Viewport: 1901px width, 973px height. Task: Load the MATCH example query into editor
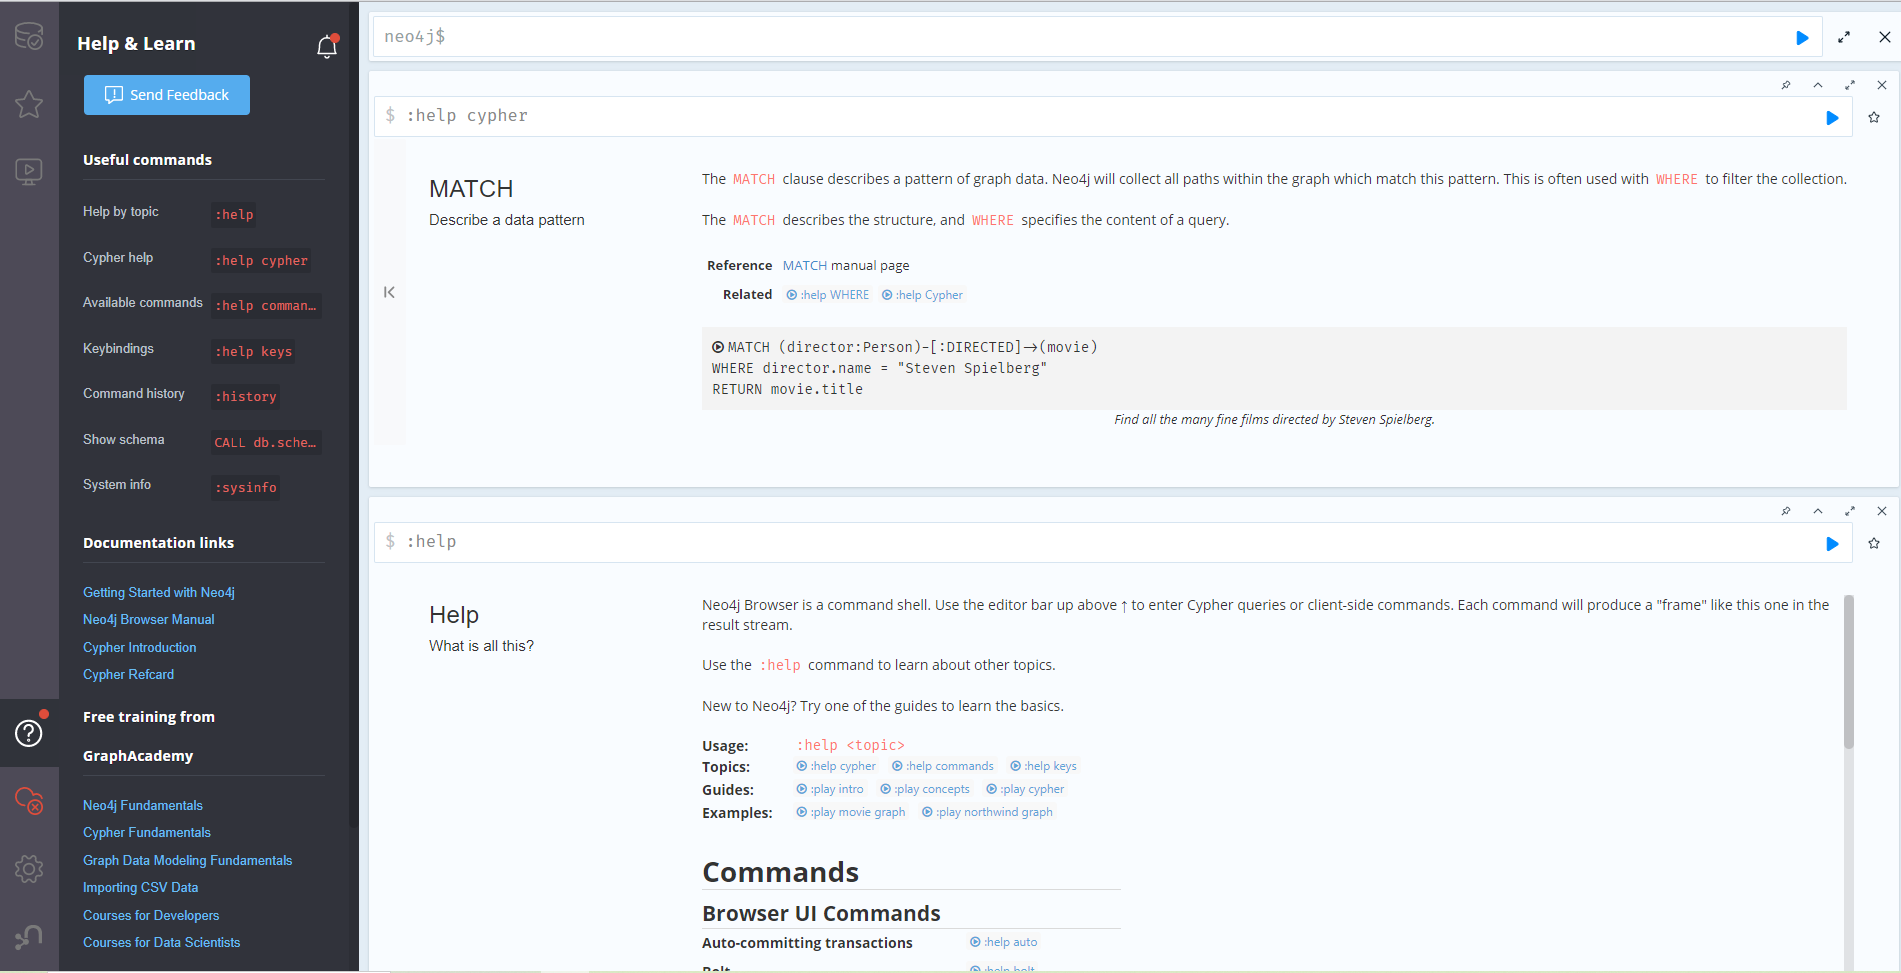click(x=718, y=347)
